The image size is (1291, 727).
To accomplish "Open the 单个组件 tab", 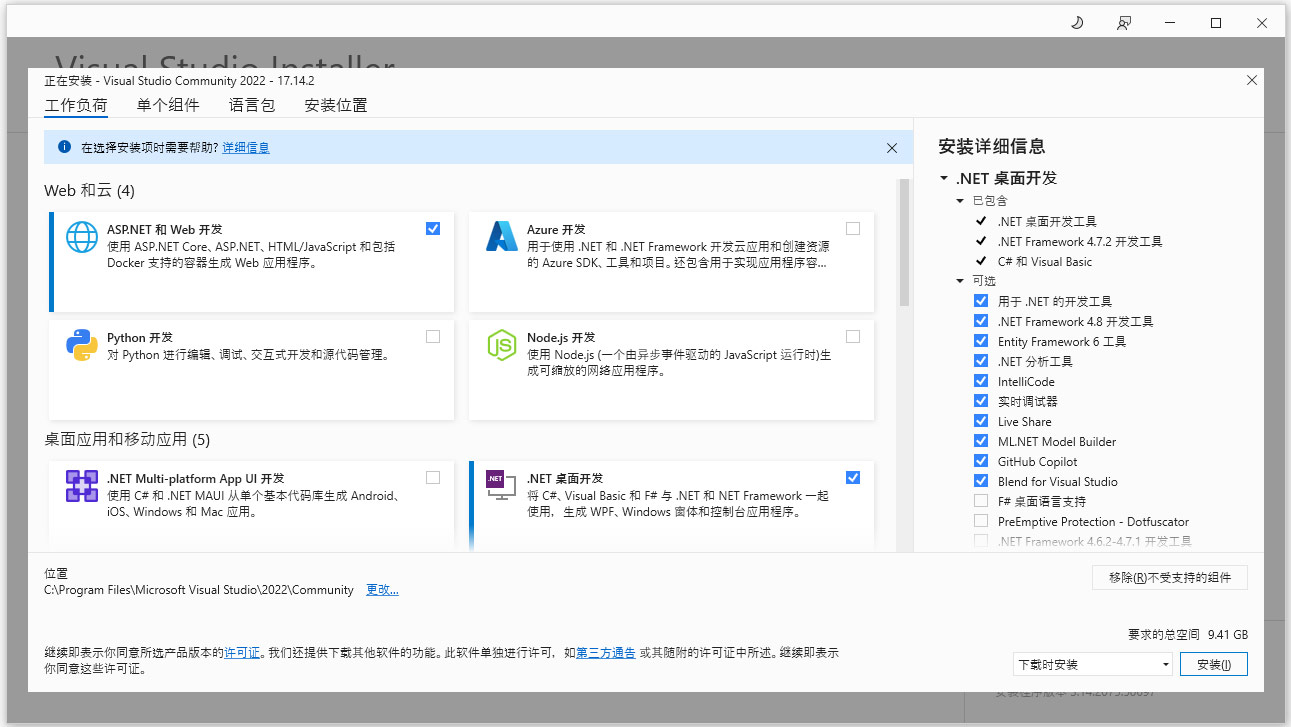I will [168, 105].
